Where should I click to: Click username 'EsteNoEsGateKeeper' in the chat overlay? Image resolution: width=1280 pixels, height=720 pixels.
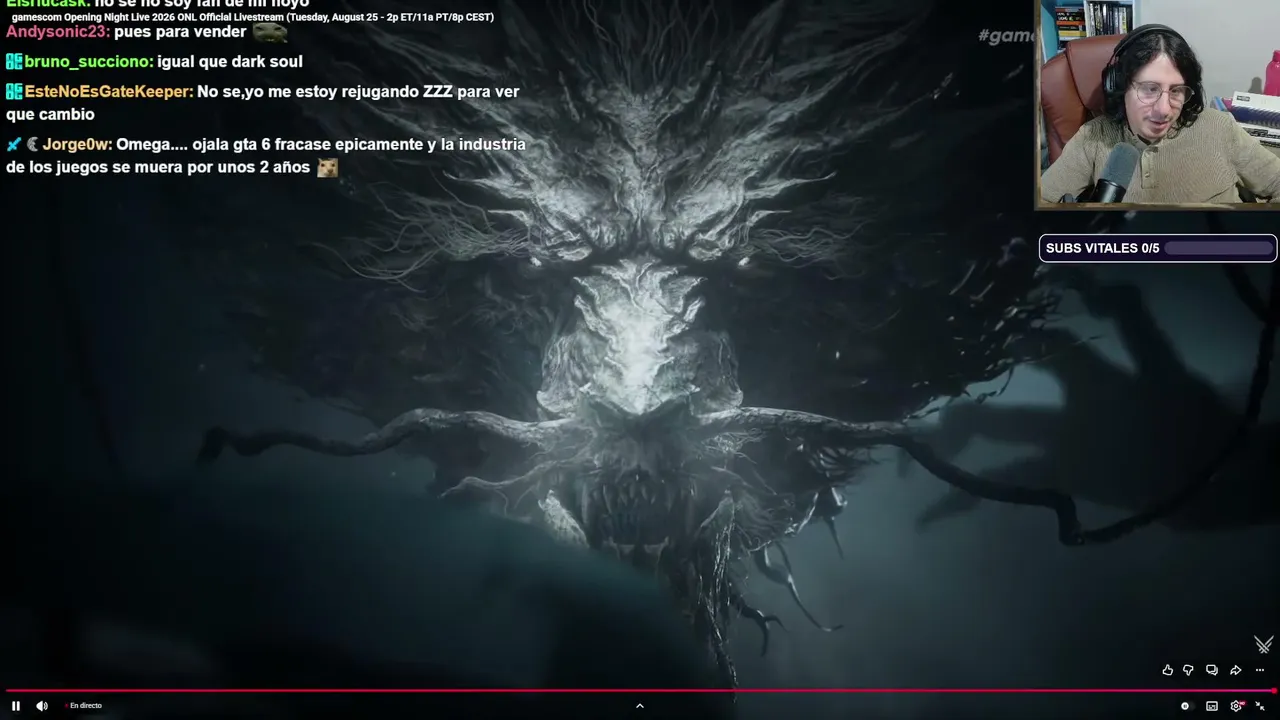109,92
